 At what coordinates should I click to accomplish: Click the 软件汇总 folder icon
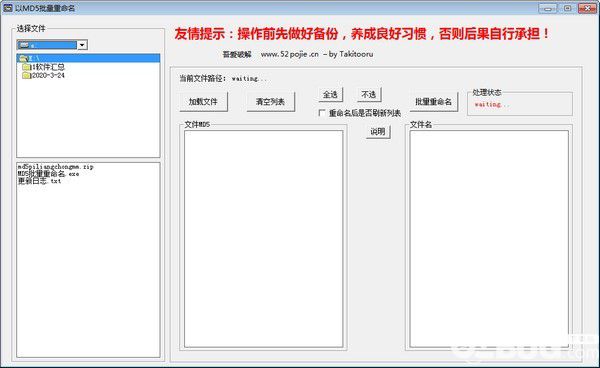[x=26, y=67]
